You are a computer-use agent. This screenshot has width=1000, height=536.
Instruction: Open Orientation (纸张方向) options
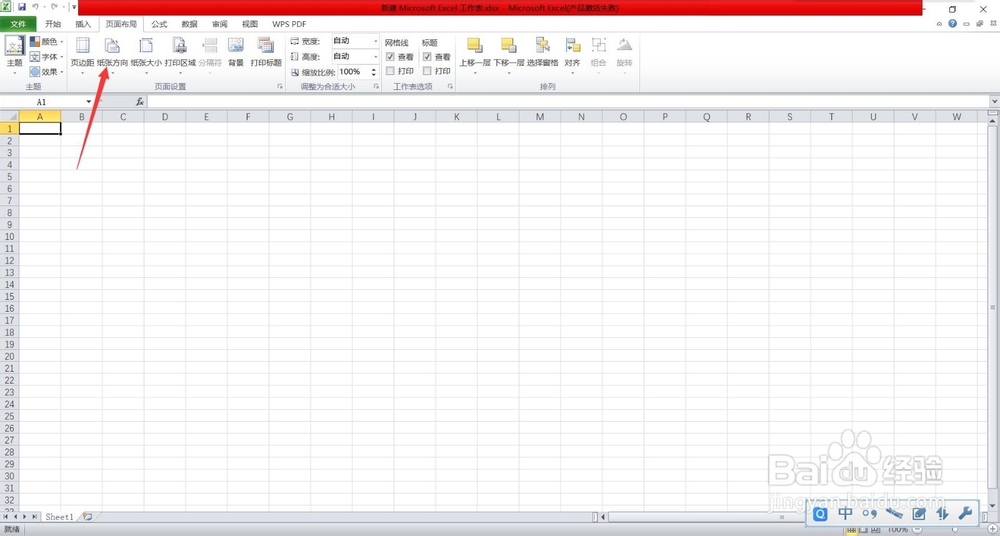pyautogui.click(x=112, y=54)
